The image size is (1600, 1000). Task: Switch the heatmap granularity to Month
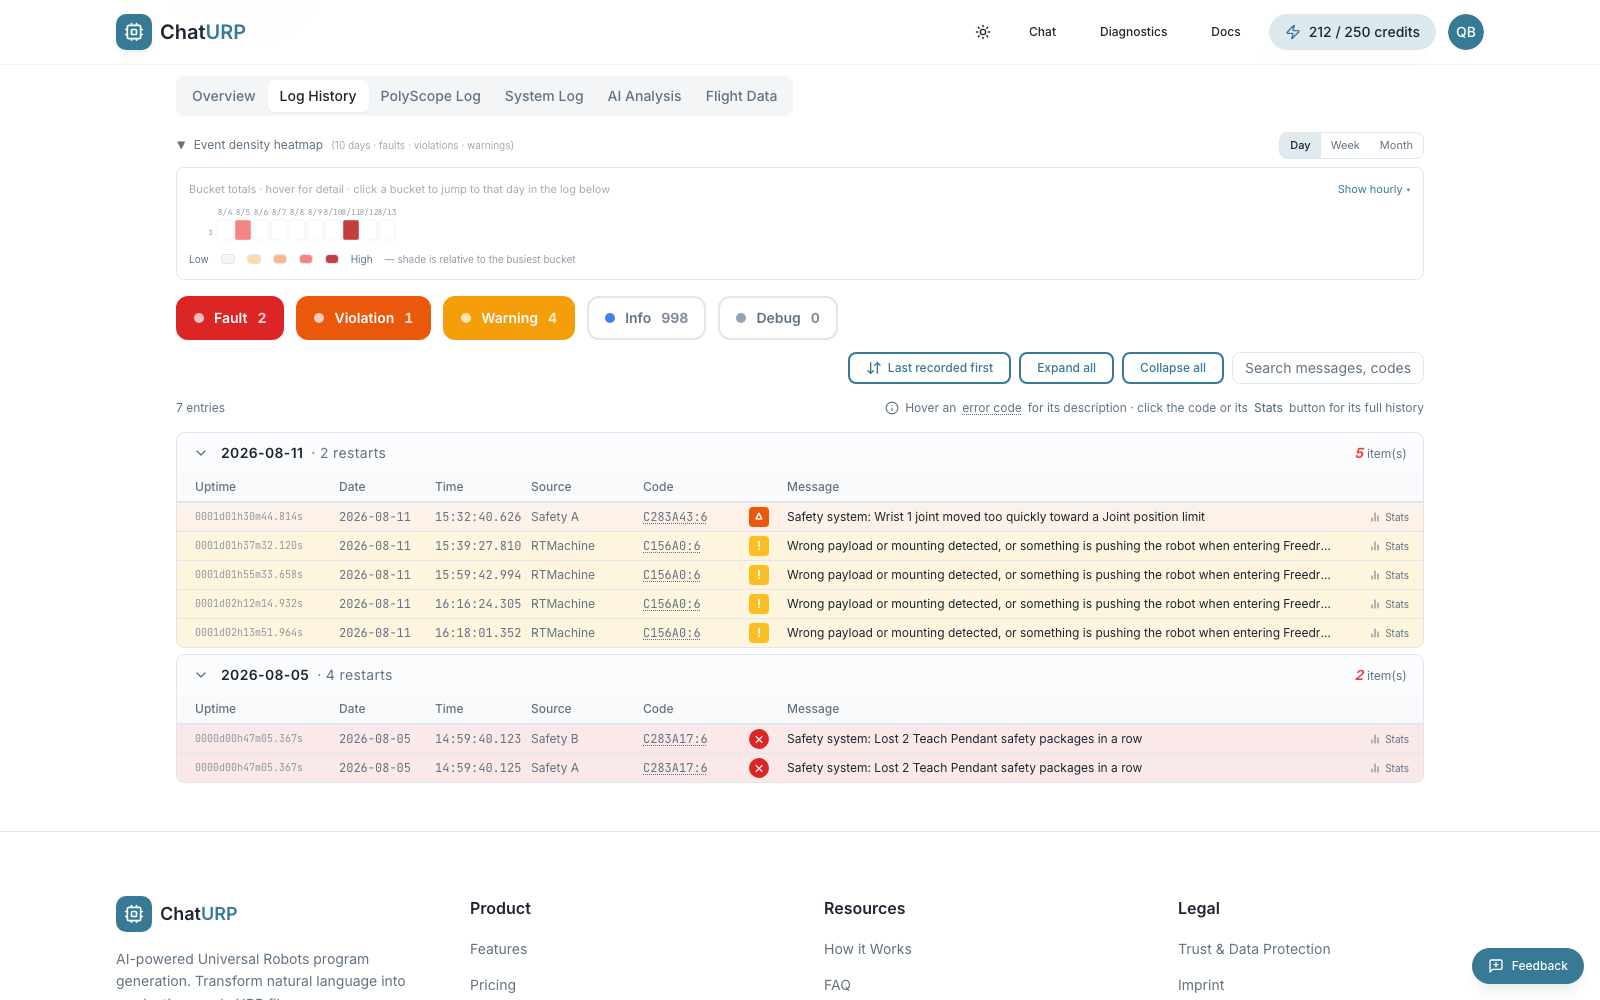click(1396, 145)
